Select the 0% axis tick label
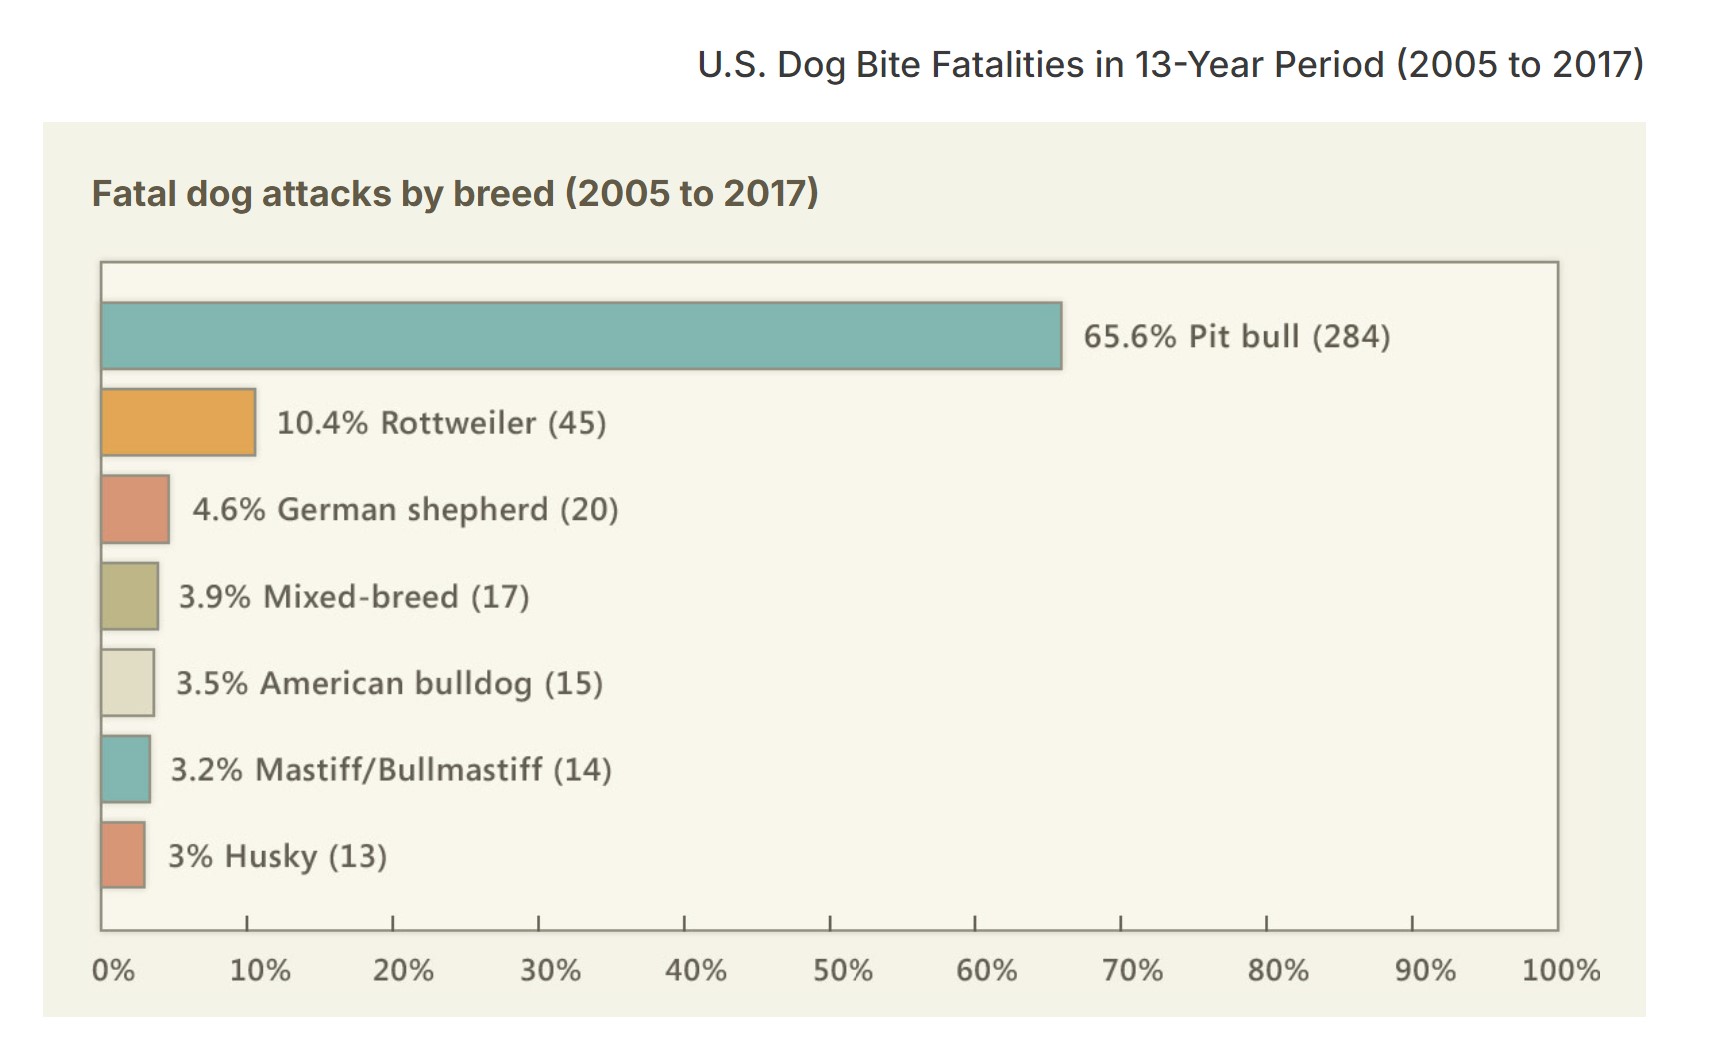The width and height of the screenshot is (1719, 1056). [113, 970]
